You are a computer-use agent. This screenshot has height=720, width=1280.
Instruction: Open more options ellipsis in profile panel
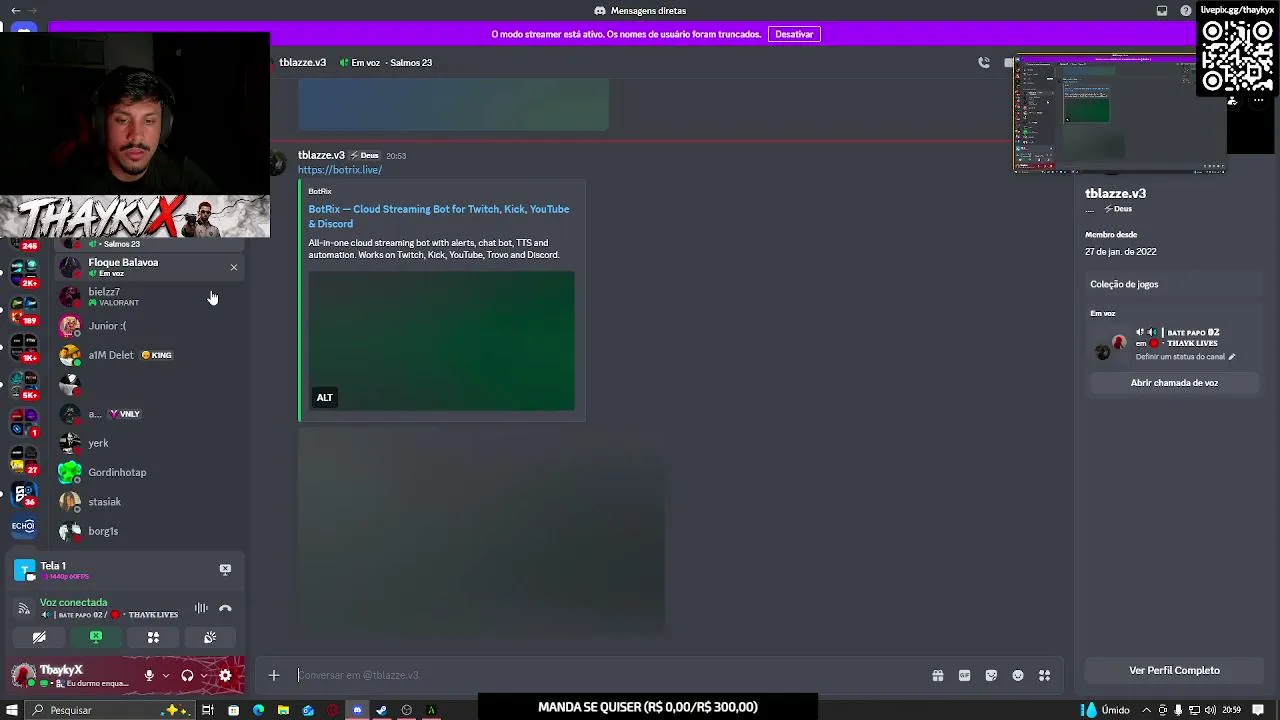click(1259, 101)
